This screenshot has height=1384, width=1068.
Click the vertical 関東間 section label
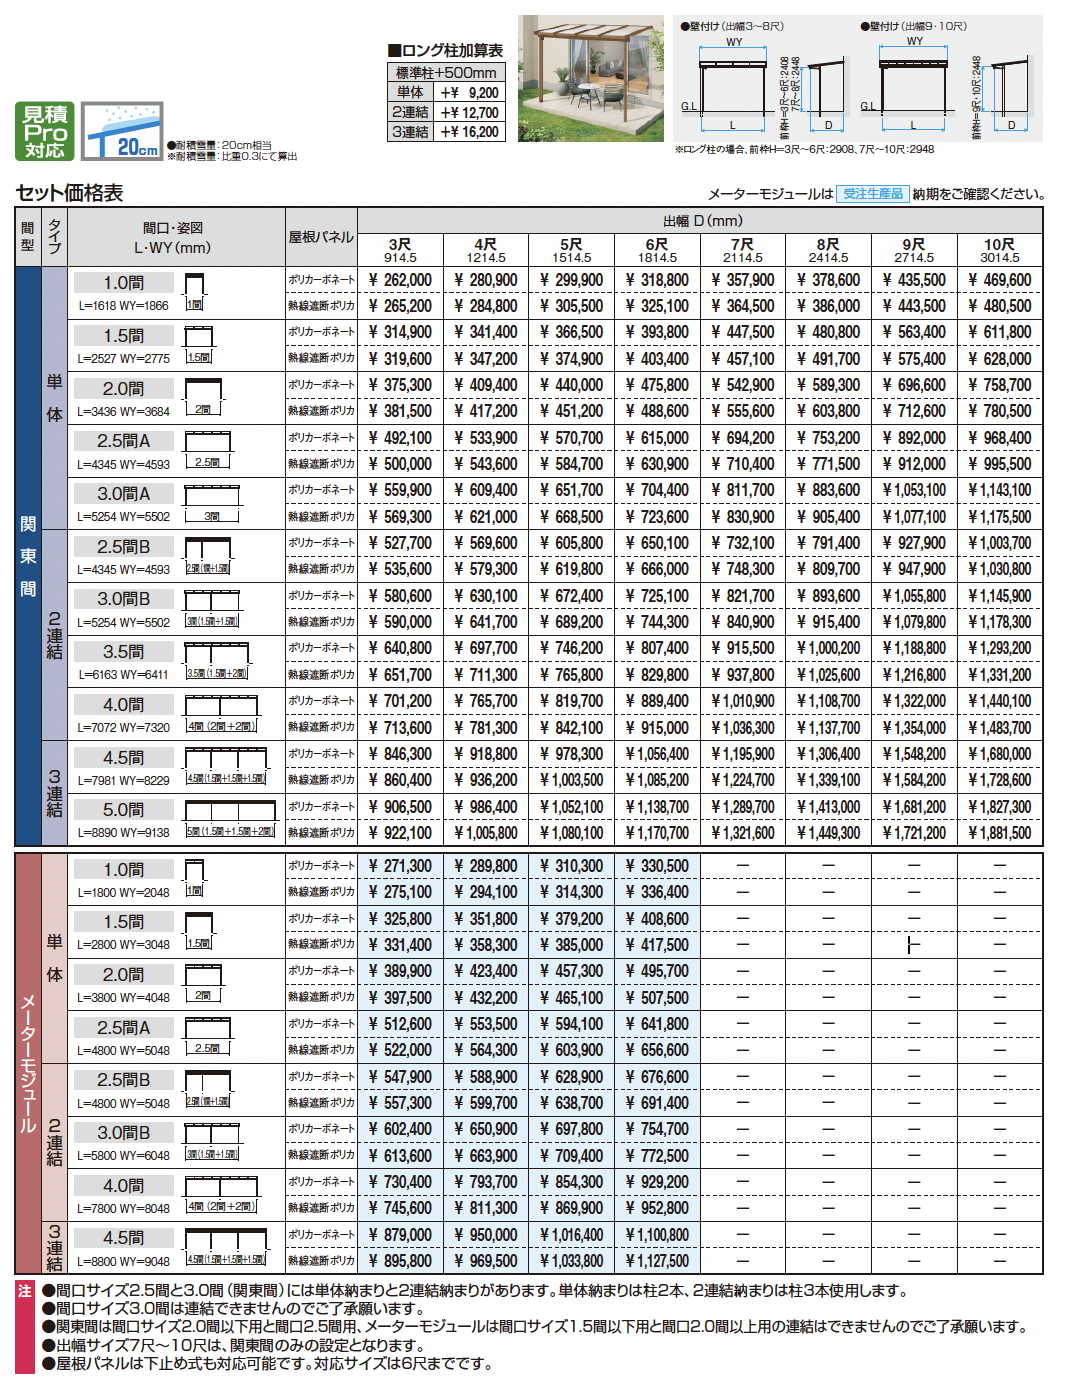point(28,556)
